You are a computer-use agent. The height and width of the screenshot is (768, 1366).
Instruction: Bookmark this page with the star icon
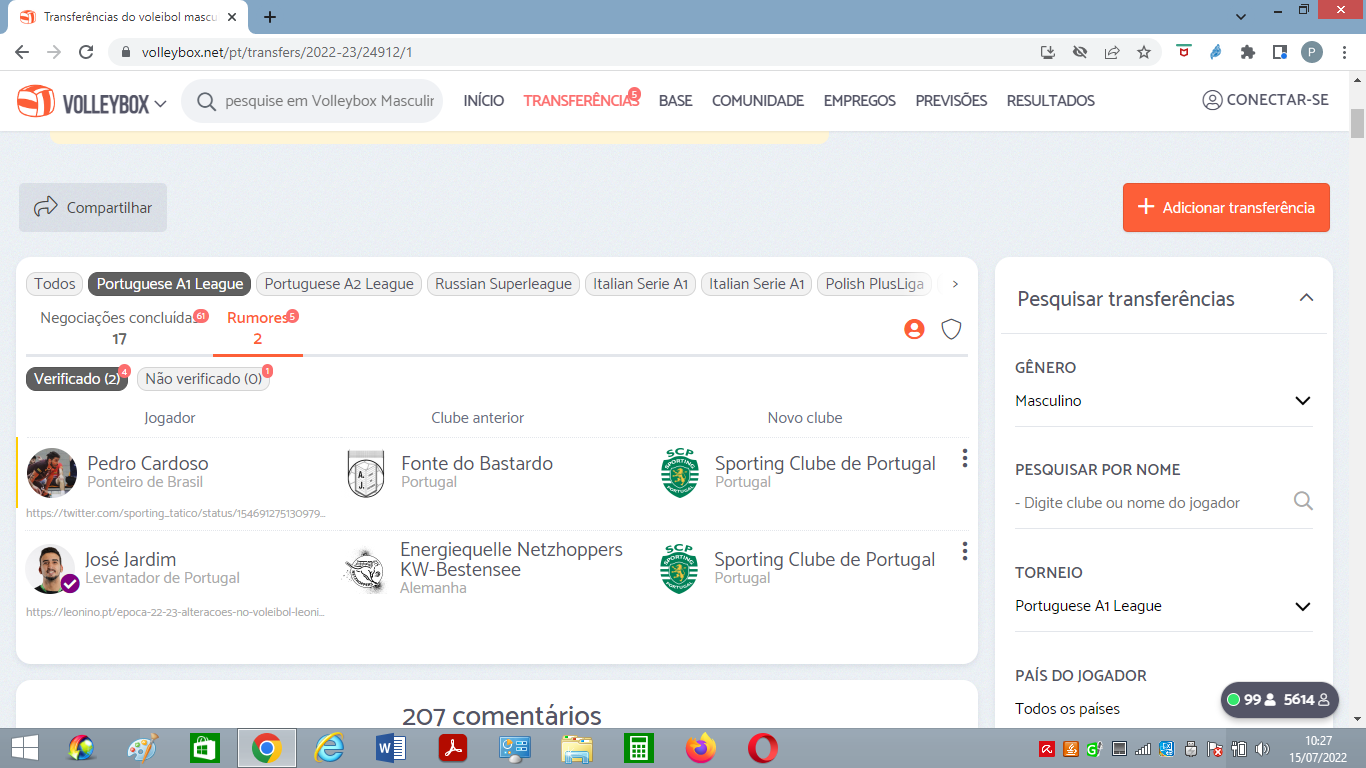1144,52
